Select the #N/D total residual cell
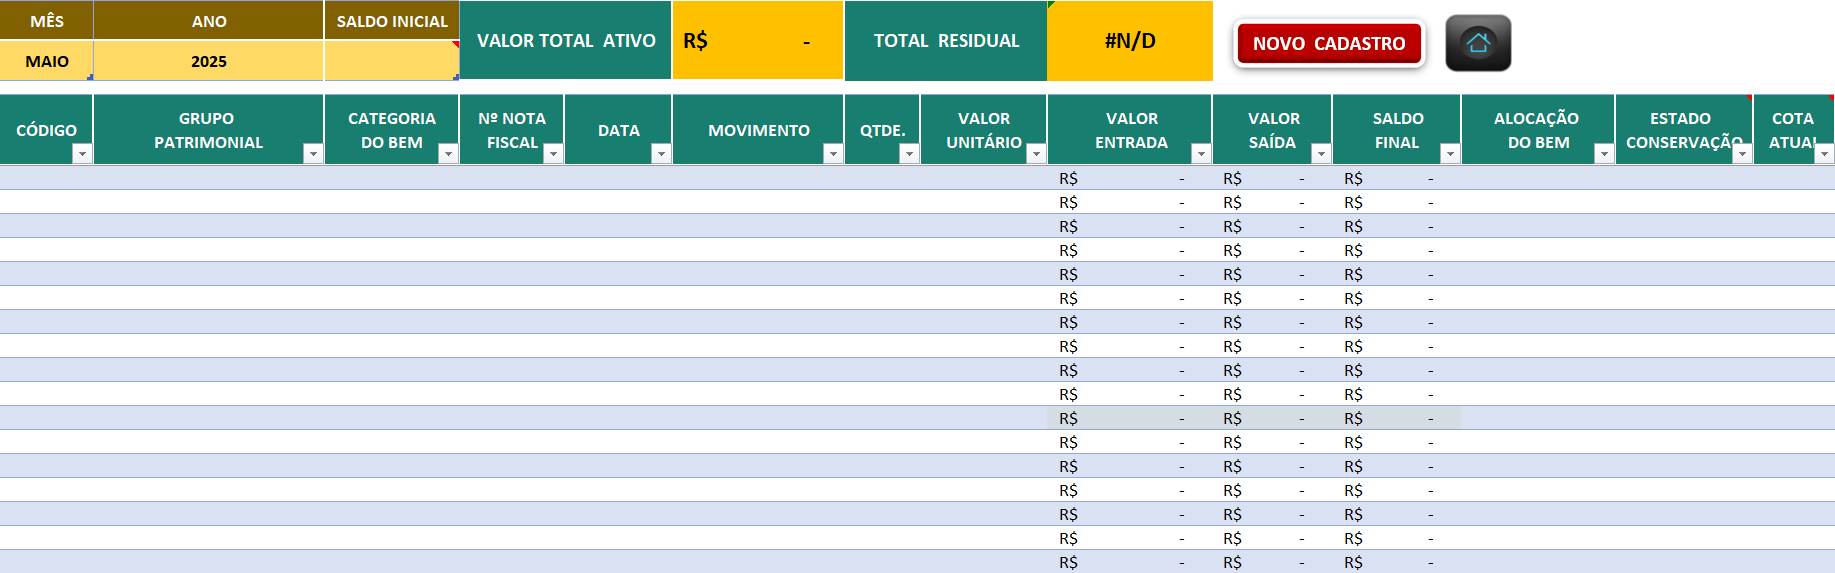 [x=1129, y=41]
